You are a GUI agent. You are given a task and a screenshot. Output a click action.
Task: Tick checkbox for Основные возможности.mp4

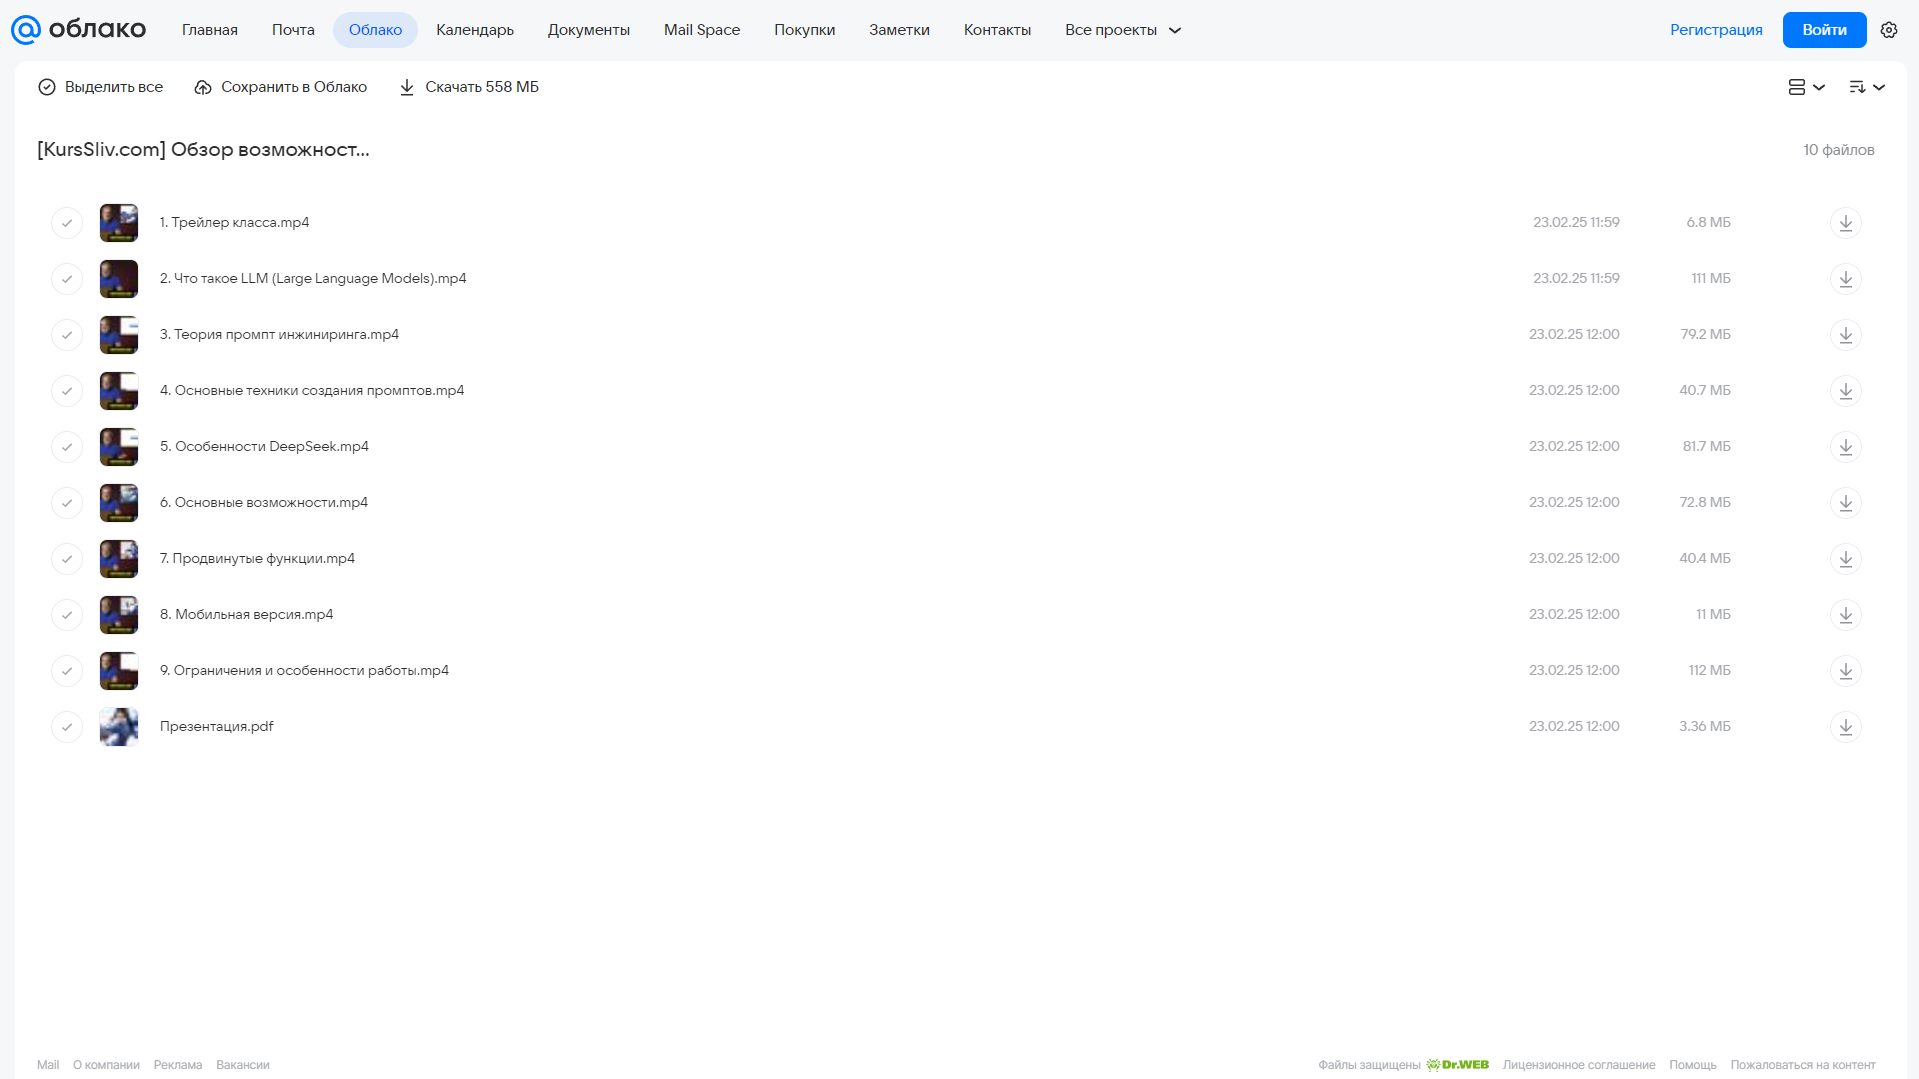67,503
